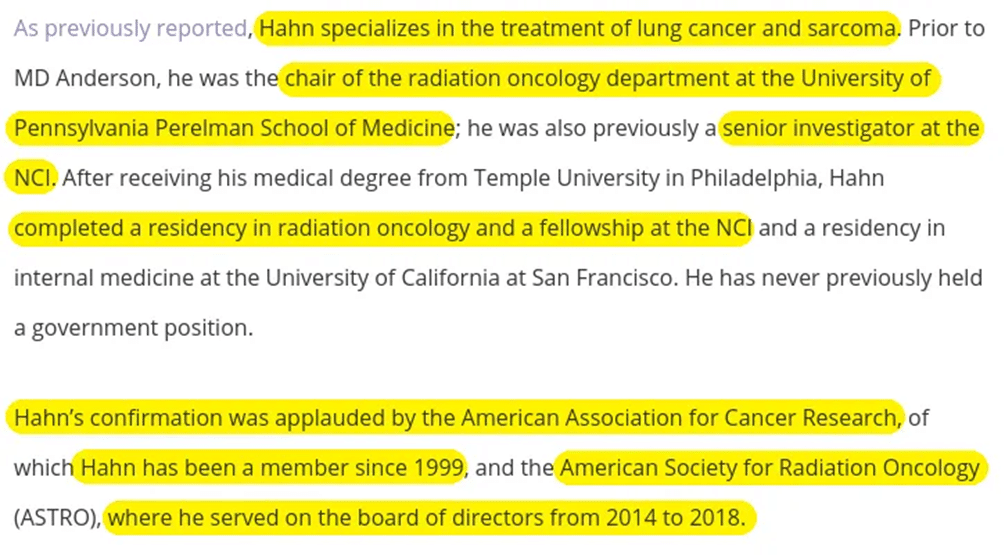Click highlighted "Hahn has been a member since 1999"
Screen dimensions: 1005x556
coord(270,468)
